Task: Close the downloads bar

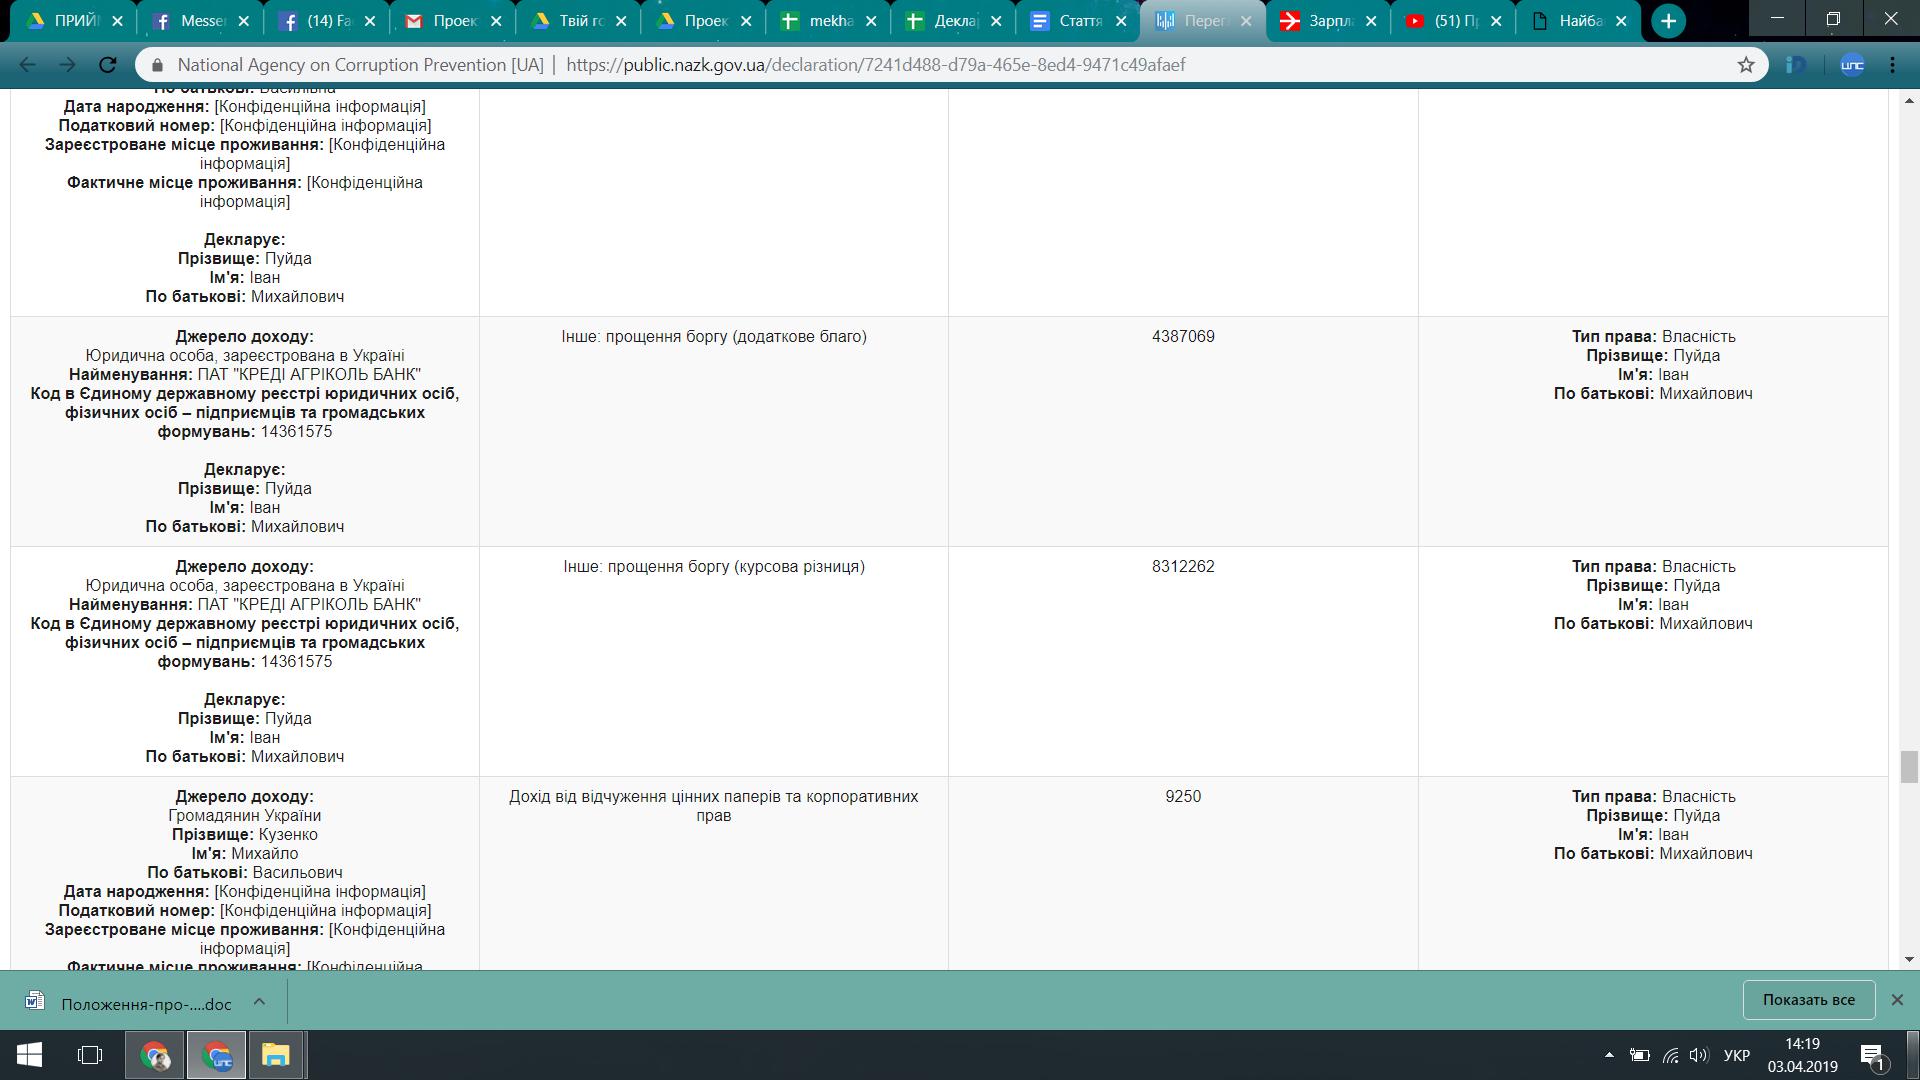Action: [1896, 1000]
